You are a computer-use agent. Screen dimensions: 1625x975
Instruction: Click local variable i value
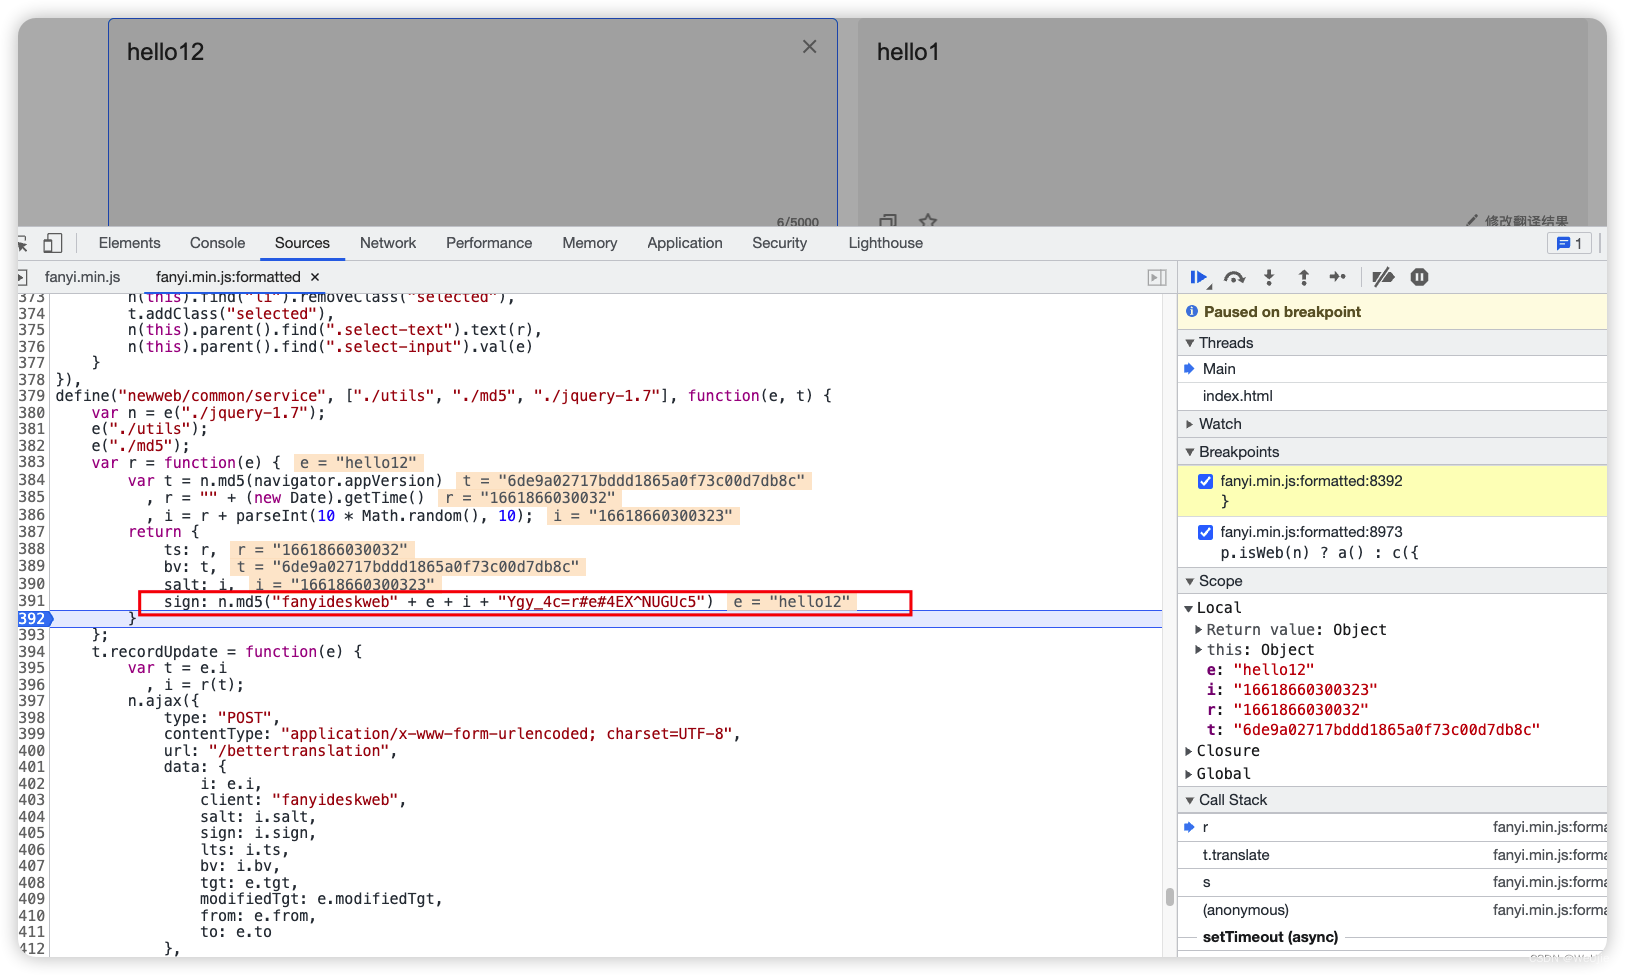click(1305, 690)
